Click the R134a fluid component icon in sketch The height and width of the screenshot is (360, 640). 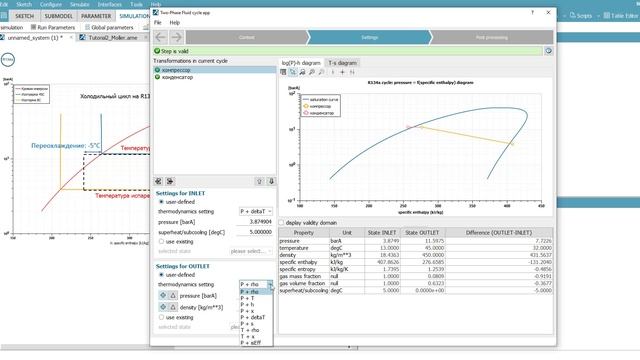point(8,60)
